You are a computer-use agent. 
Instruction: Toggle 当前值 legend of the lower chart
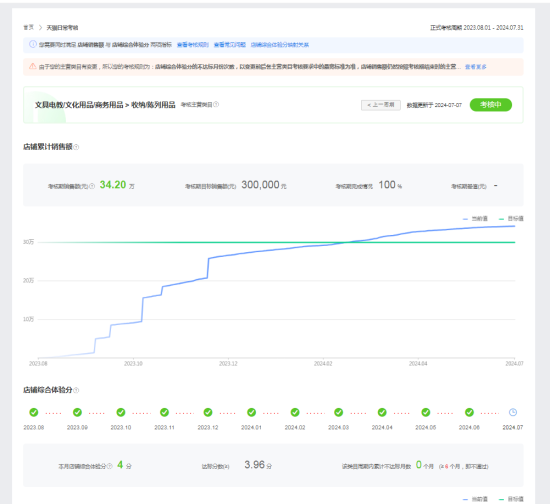tap(475, 499)
